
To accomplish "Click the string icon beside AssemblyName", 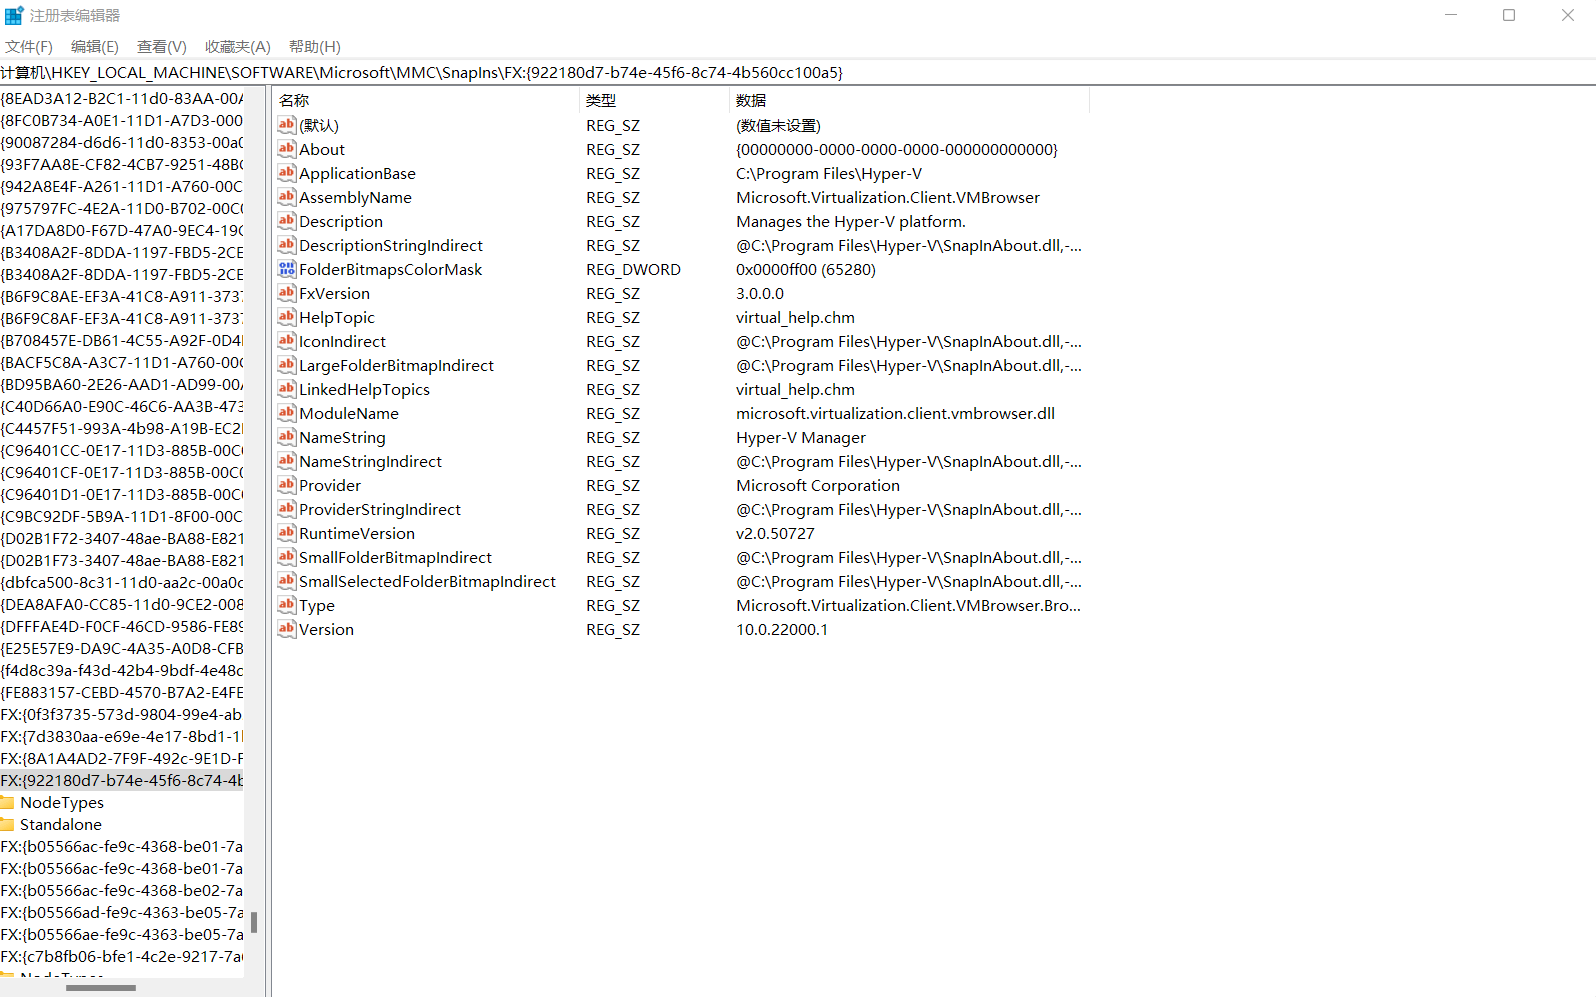I will point(287,197).
